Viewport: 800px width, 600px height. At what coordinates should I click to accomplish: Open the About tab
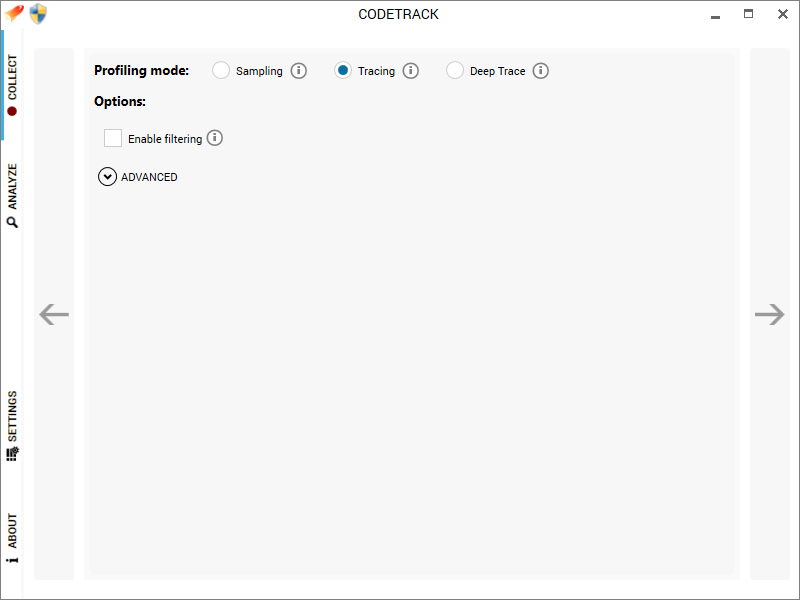(x=12, y=538)
